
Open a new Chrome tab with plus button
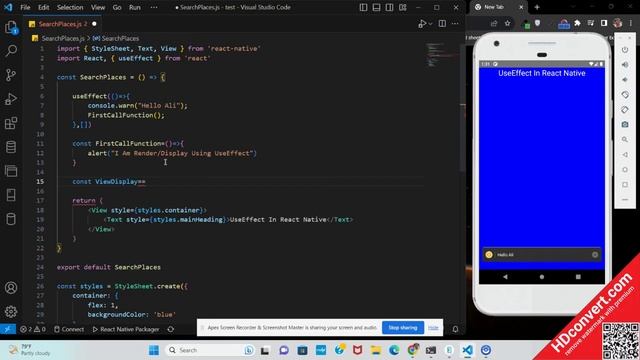537,7
